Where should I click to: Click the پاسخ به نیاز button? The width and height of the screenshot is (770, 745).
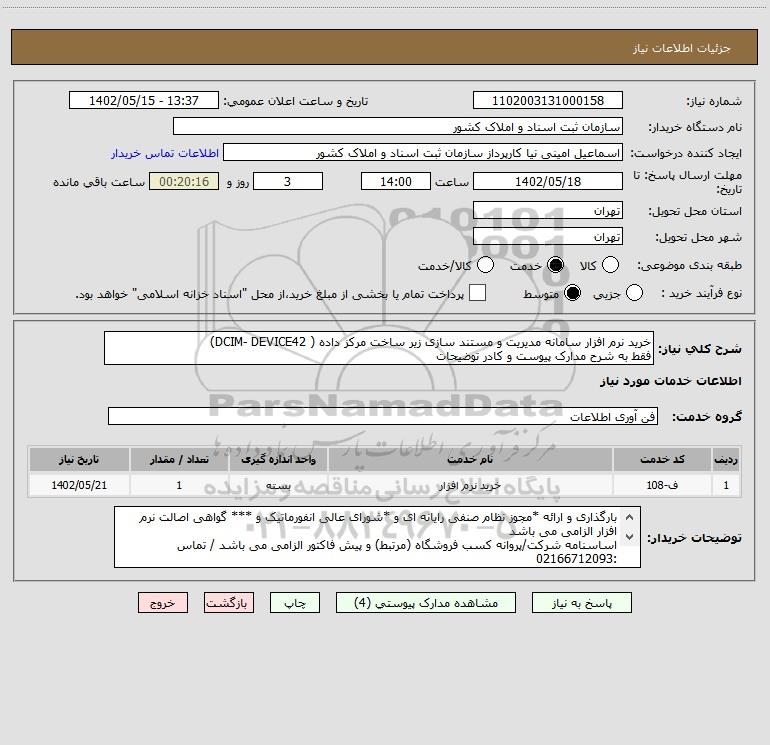pos(582,603)
